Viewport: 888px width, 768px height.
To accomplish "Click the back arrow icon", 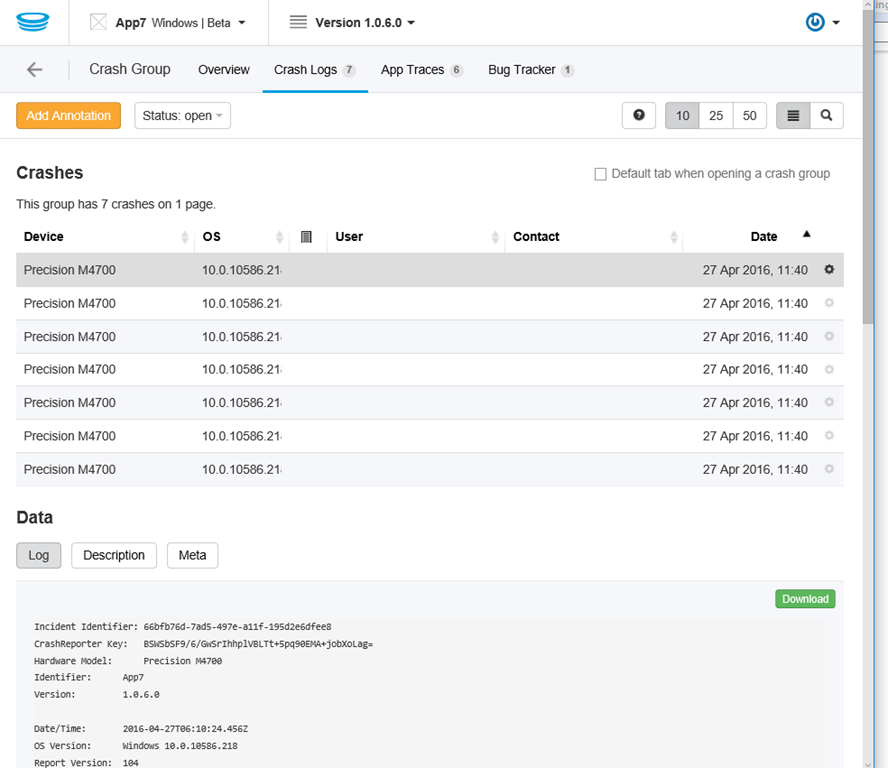I will (35, 70).
